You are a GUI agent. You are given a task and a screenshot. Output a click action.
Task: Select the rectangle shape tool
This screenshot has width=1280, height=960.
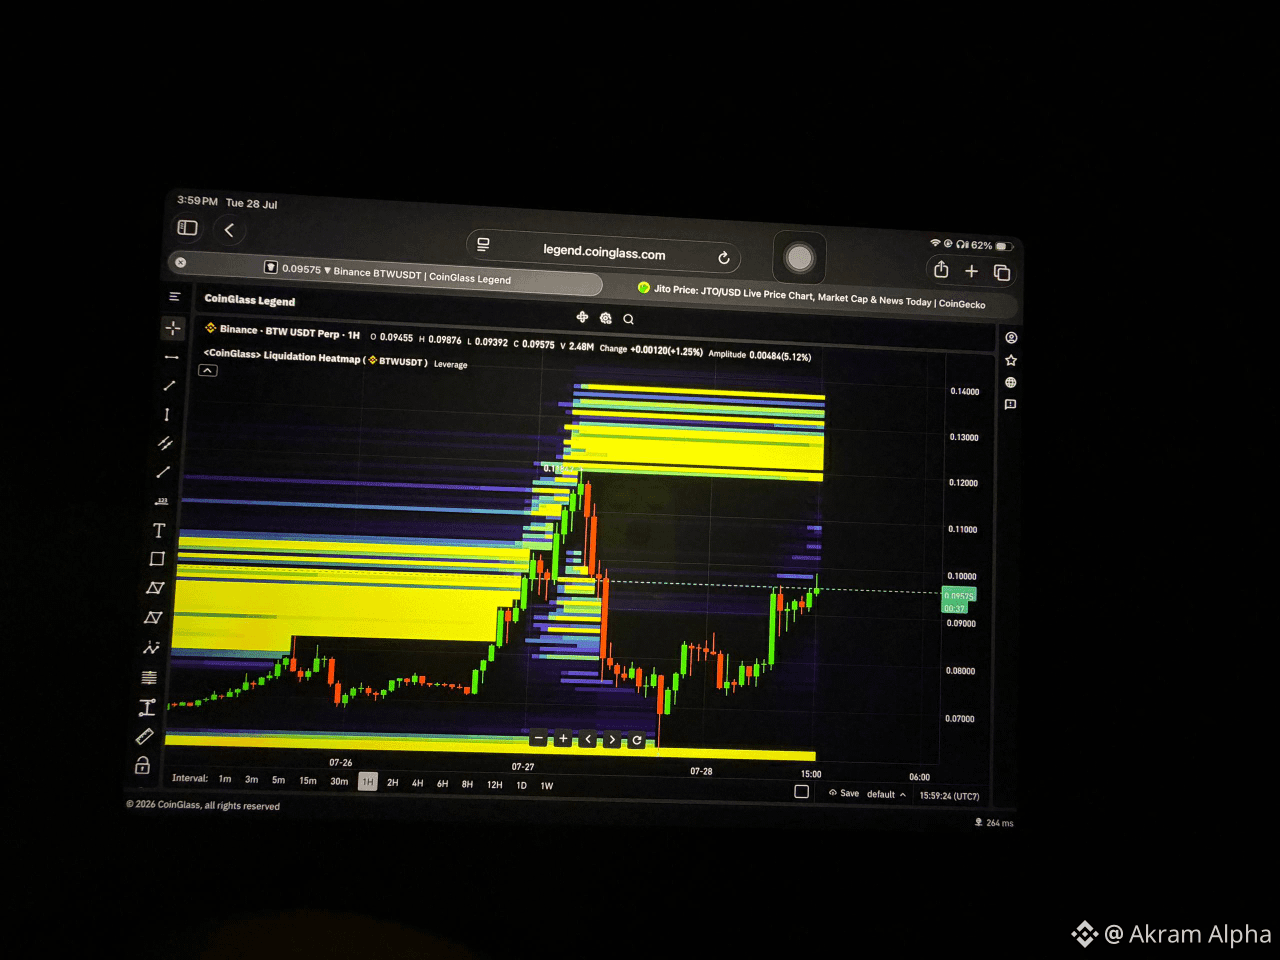coord(157,559)
